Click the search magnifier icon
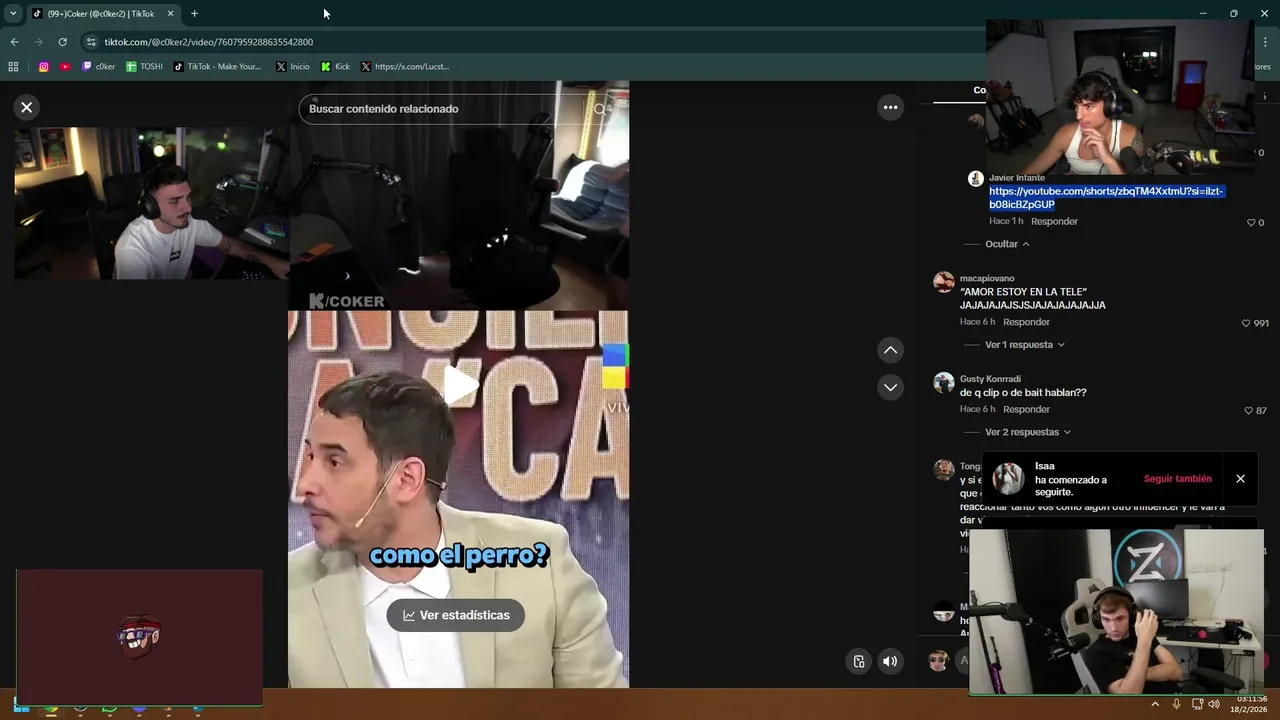1280x720 pixels. pos(600,109)
